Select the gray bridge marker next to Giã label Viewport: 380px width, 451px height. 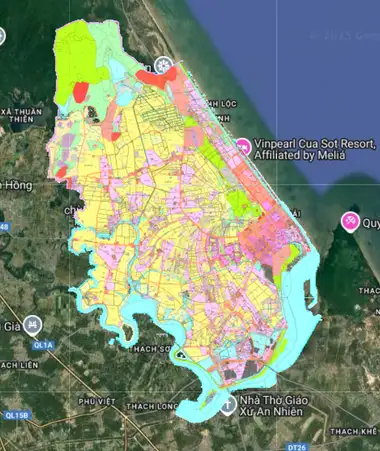click(33, 325)
